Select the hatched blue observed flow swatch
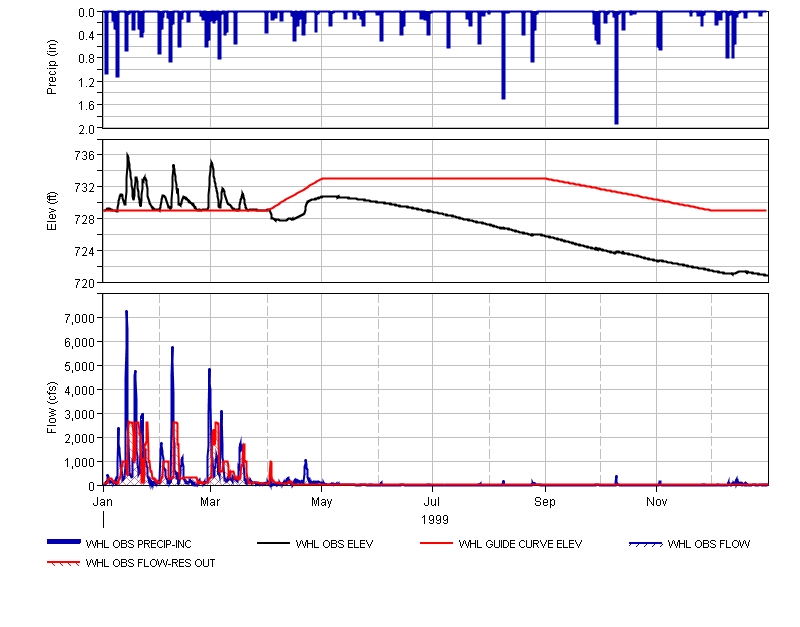 [645, 544]
